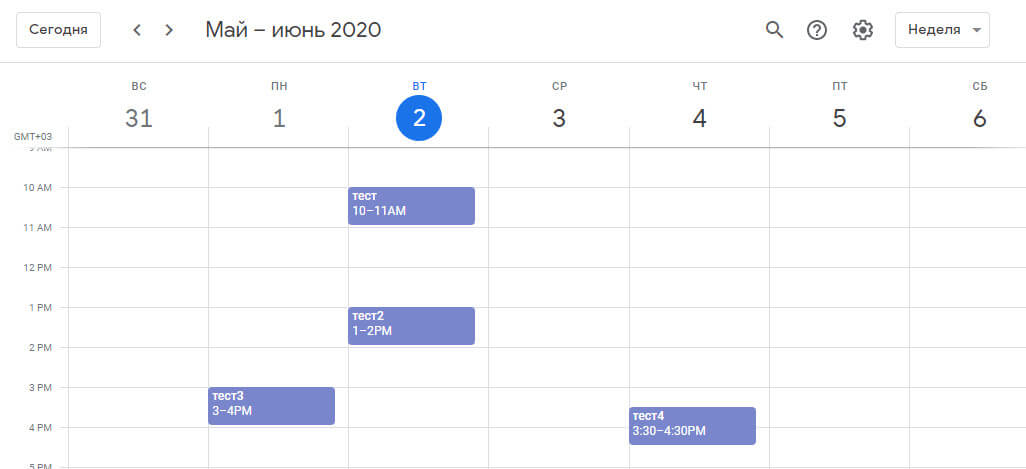1026x469 pixels.
Task: Click the highlighted date 2 circle
Action: coord(419,119)
